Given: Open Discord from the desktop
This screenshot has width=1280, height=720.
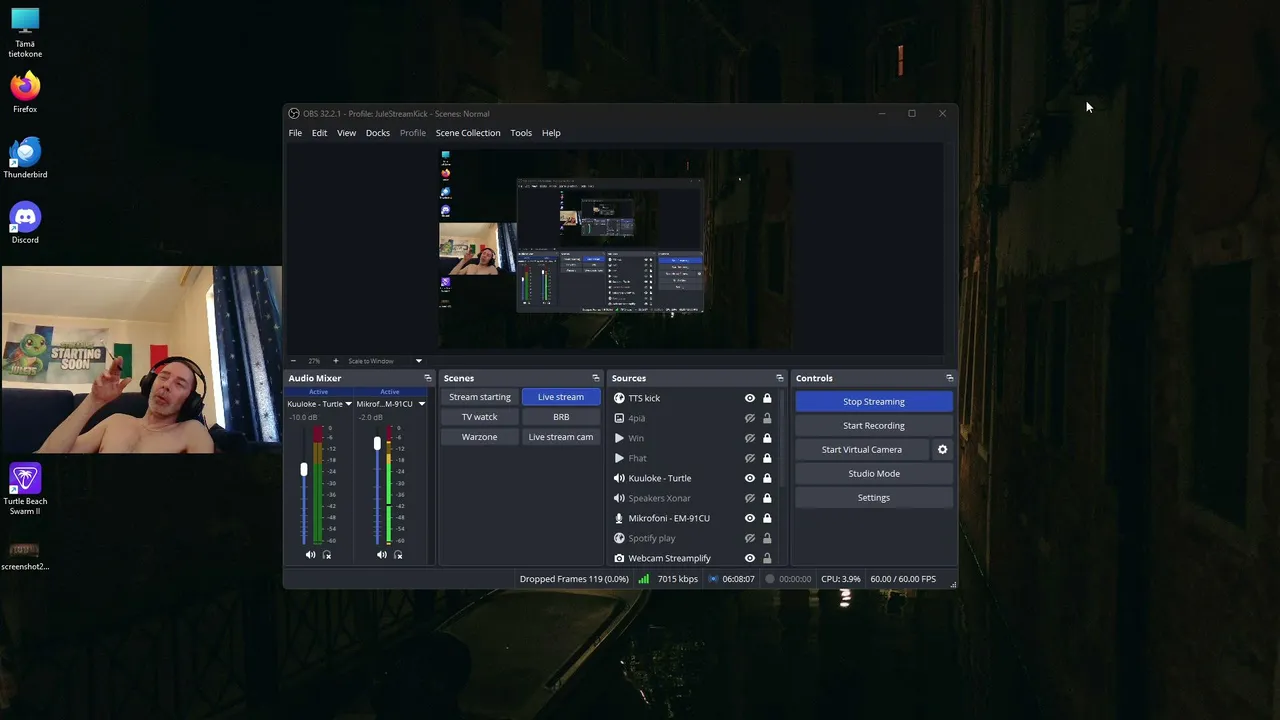Looking at the screenshot, I should [x=25, y=223].
